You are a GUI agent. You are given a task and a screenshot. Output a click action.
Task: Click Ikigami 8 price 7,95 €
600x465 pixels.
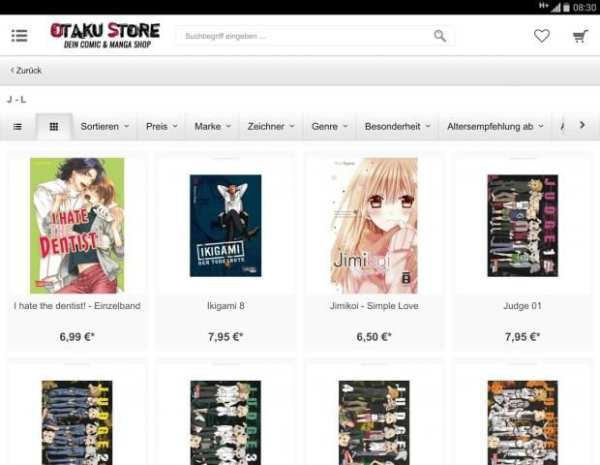pos(225,337)
